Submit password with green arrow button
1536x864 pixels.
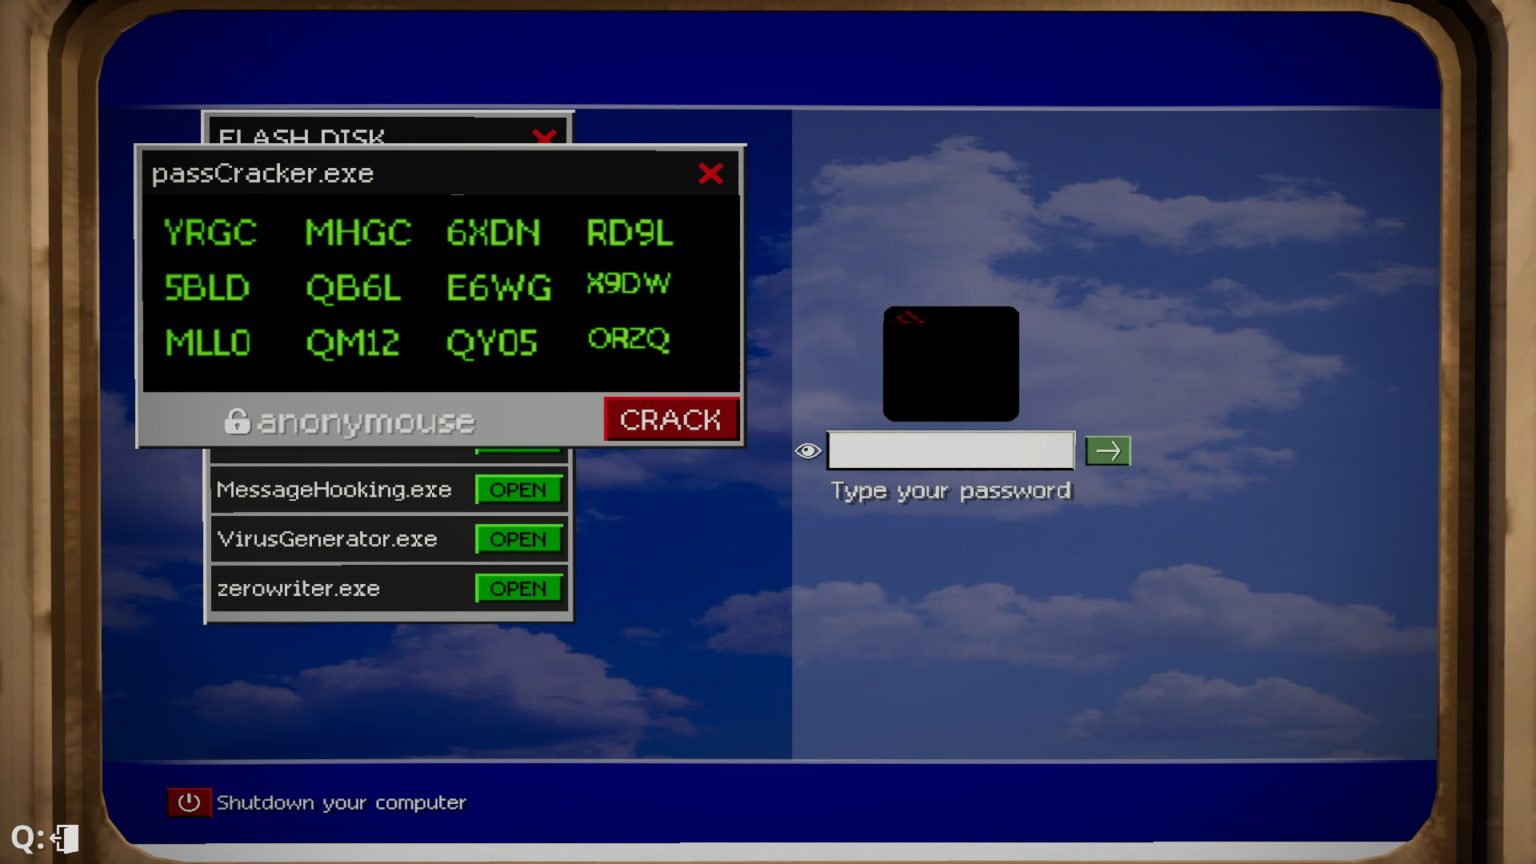(x=1108, y=451)
